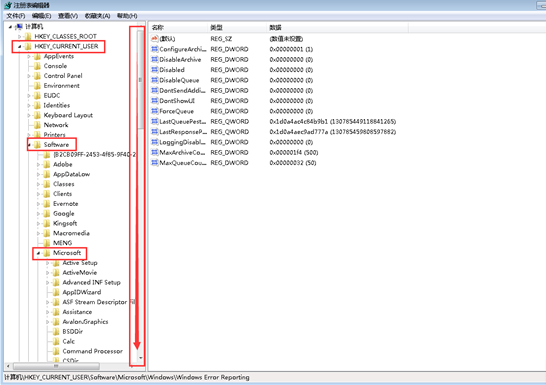
Task: Expand the Control Panel key arrow
Action: [x=29, y=76]
